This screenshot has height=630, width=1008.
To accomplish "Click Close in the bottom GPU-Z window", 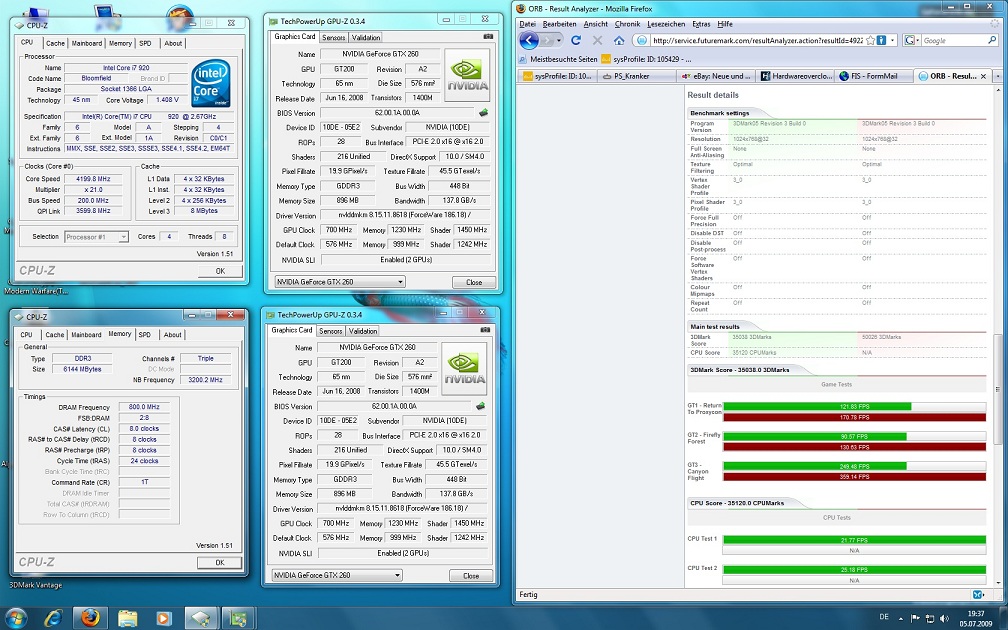I will click(x=471, y=575).
